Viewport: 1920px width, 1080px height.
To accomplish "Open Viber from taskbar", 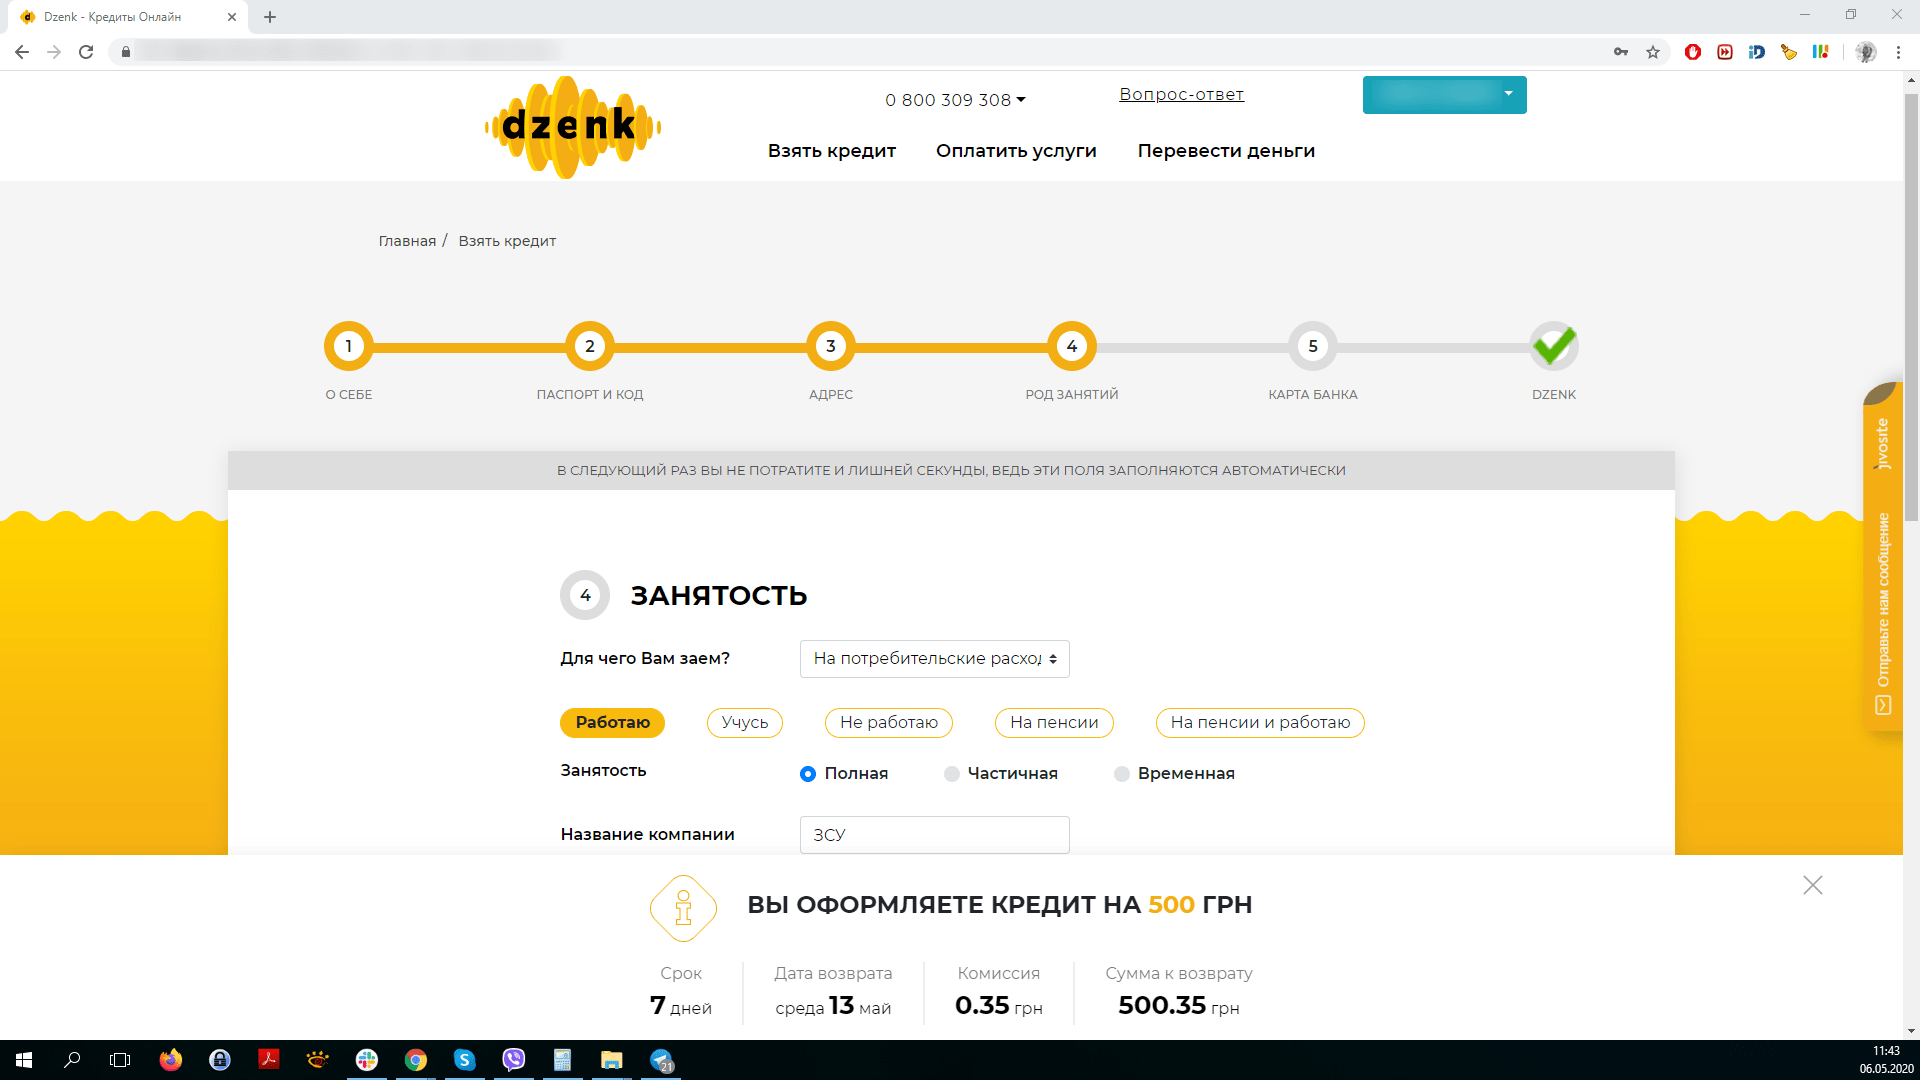I will click(x=514, y=1060).
